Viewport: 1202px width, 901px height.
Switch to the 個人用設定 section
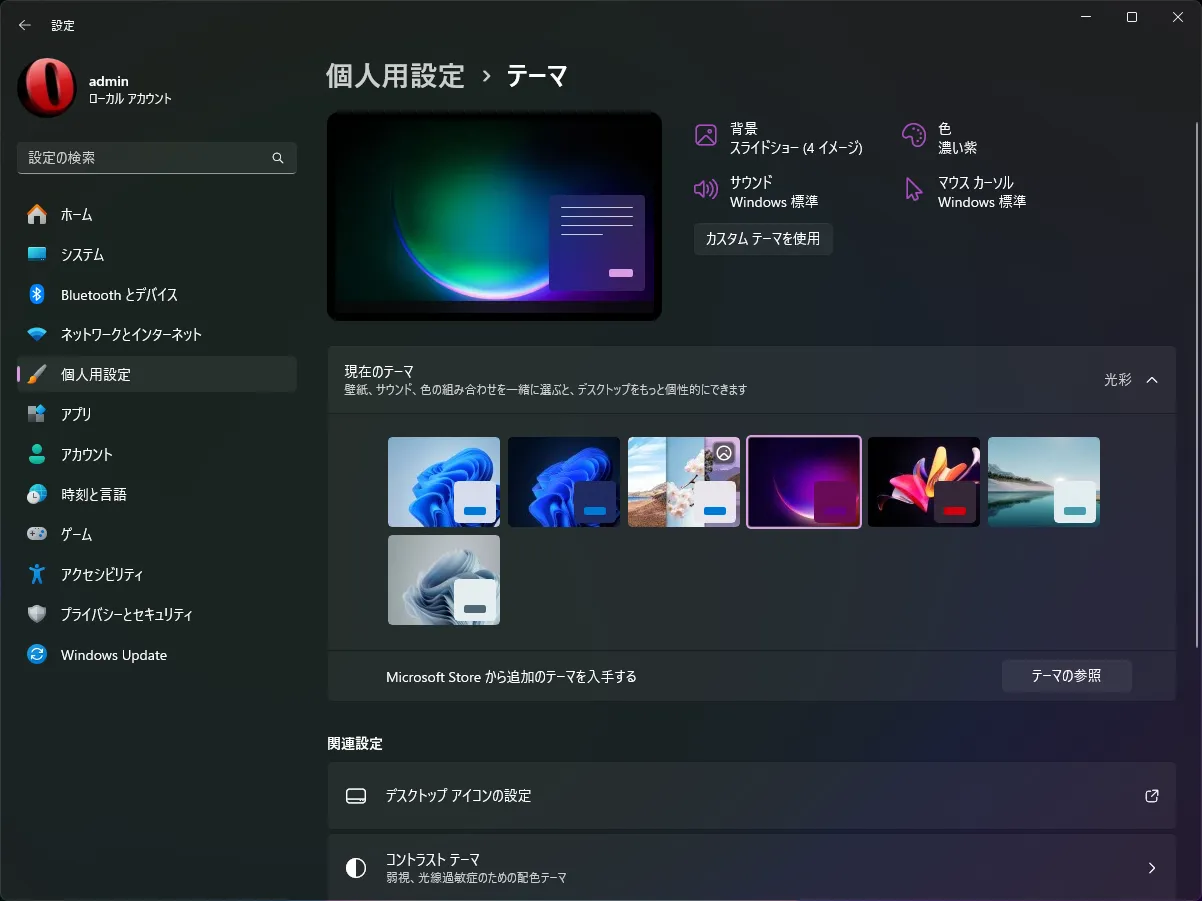[95, 374]
